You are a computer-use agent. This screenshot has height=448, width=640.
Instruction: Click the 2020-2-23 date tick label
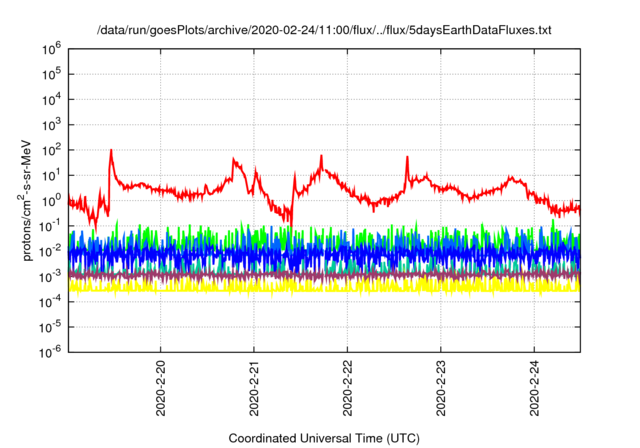441,388
